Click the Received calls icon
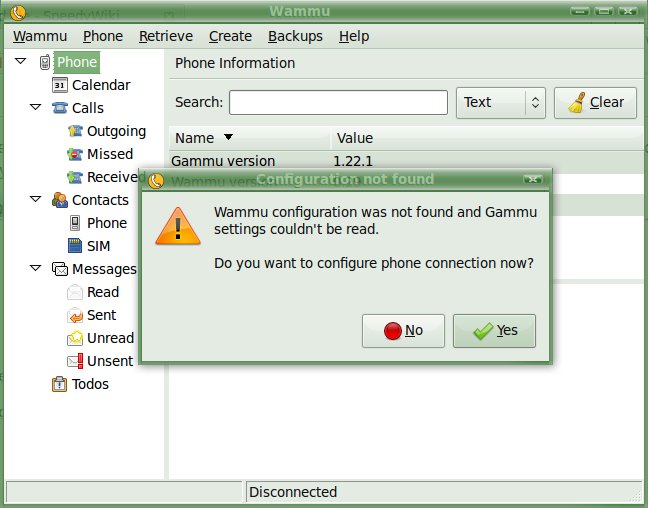The width and height of the screenshot is (648, 508). coord(75,177)
